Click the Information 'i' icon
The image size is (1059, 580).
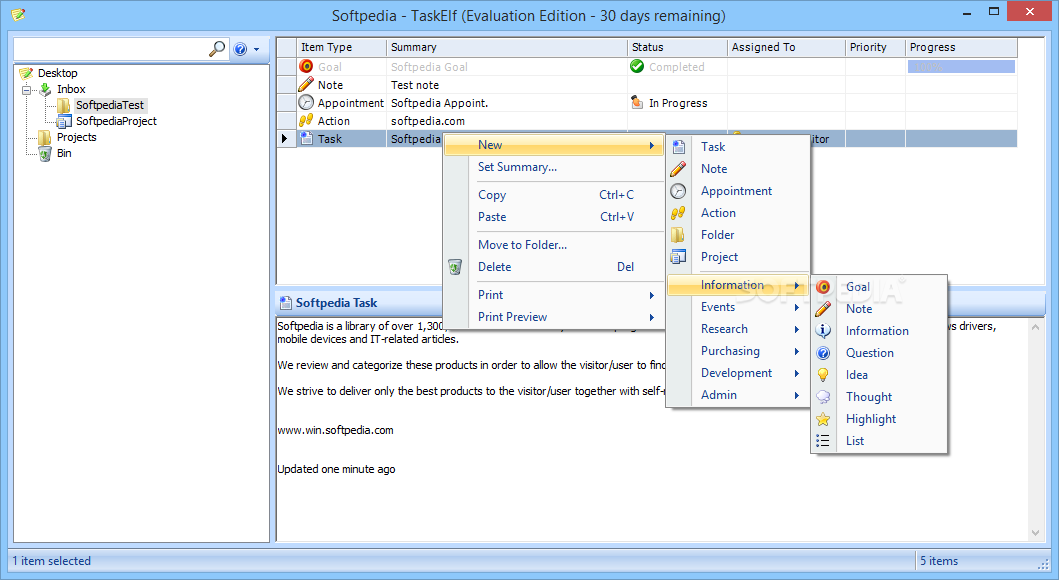coord(823,331)
